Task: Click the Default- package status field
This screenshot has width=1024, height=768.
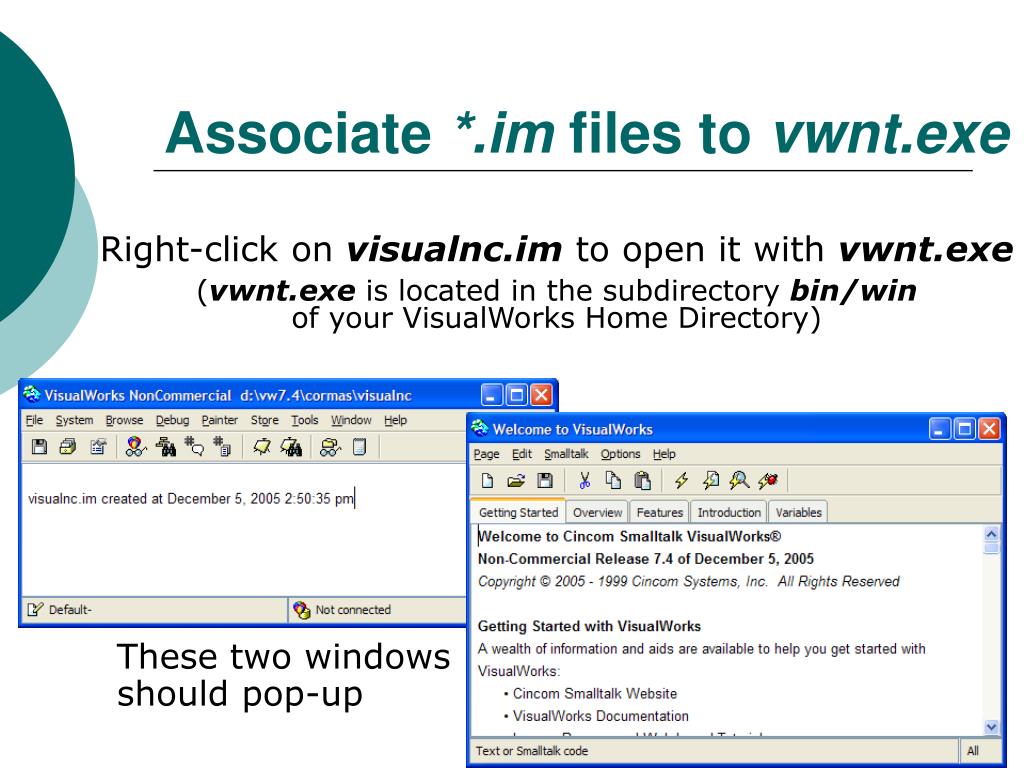Action: point(155,609)
